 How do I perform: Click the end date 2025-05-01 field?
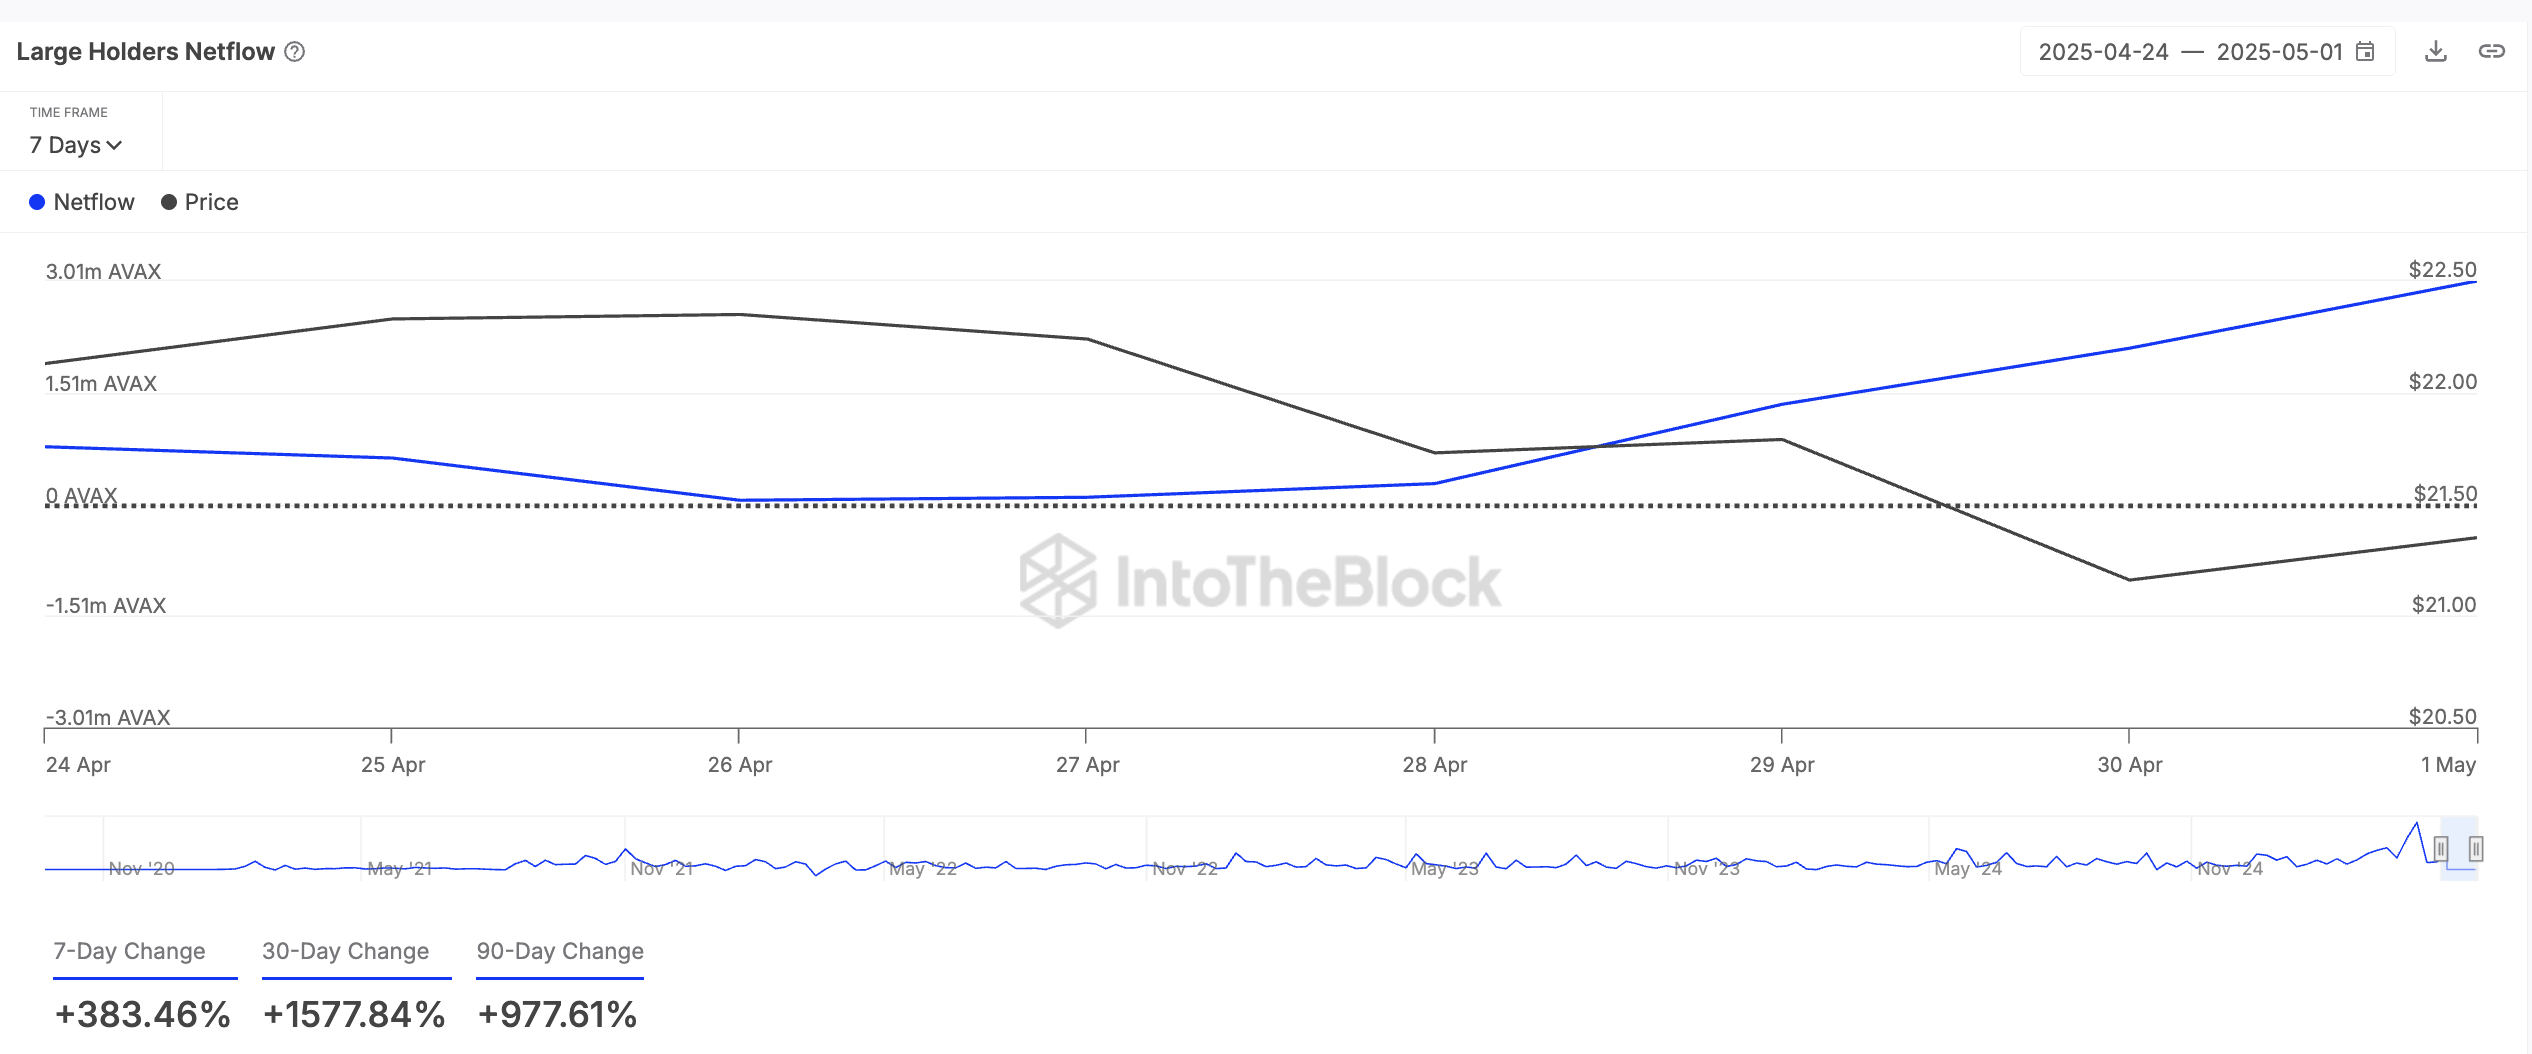click(2279, 52)
